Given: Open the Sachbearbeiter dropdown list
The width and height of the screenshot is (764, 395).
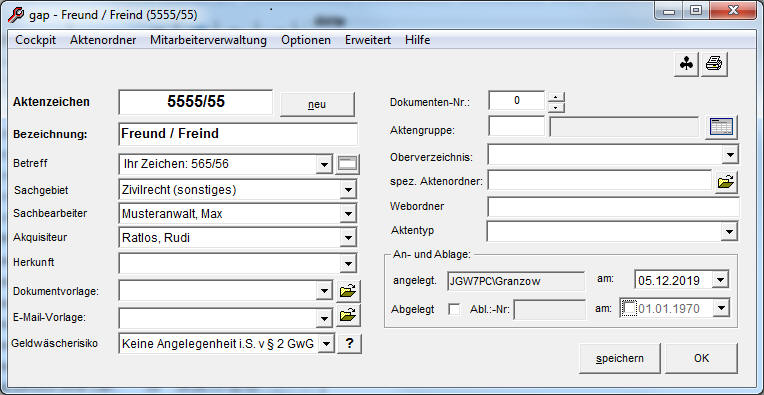Looking at the screenshot, I should coord(347,213).
